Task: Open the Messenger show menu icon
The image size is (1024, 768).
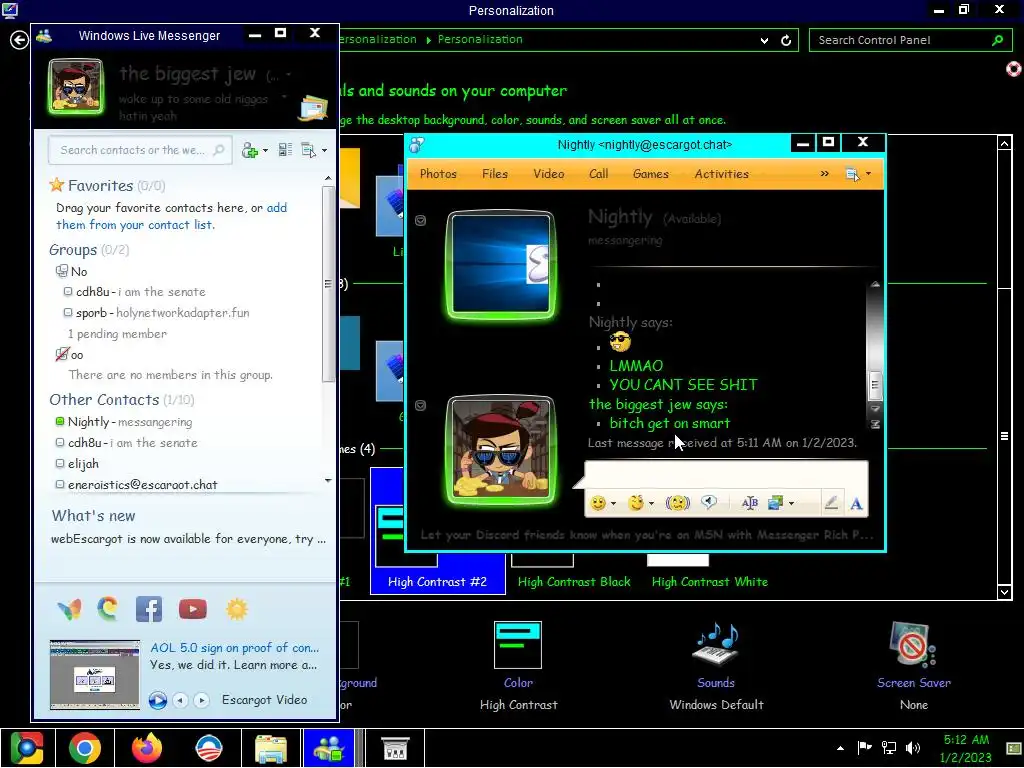Action: 309,150
